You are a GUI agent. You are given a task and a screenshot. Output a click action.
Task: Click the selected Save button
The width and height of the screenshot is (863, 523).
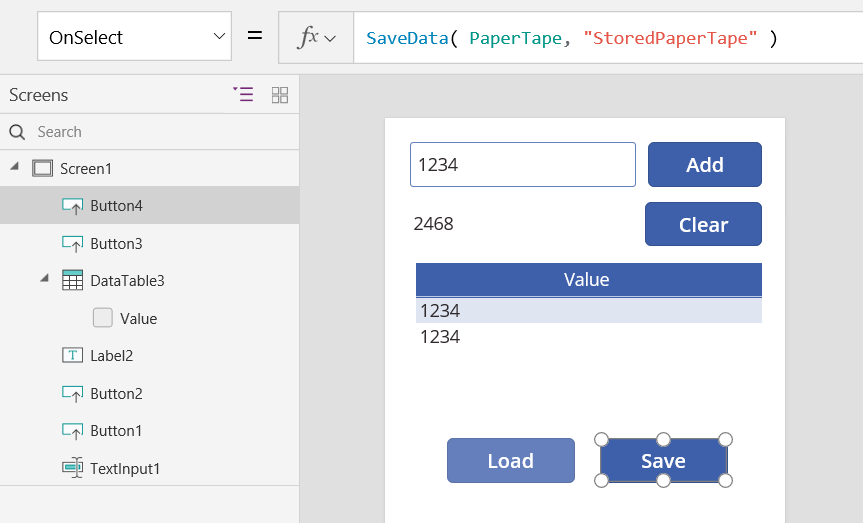(663, 460)
